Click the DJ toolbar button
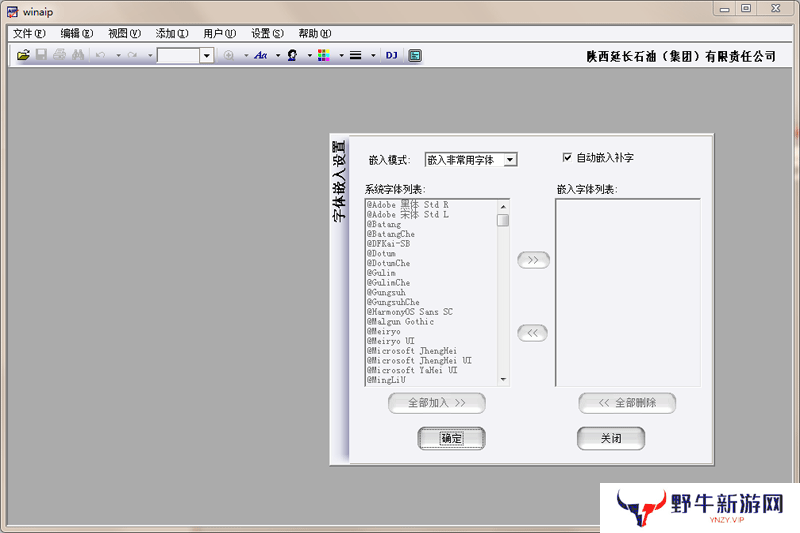 (x=391, y=55)
